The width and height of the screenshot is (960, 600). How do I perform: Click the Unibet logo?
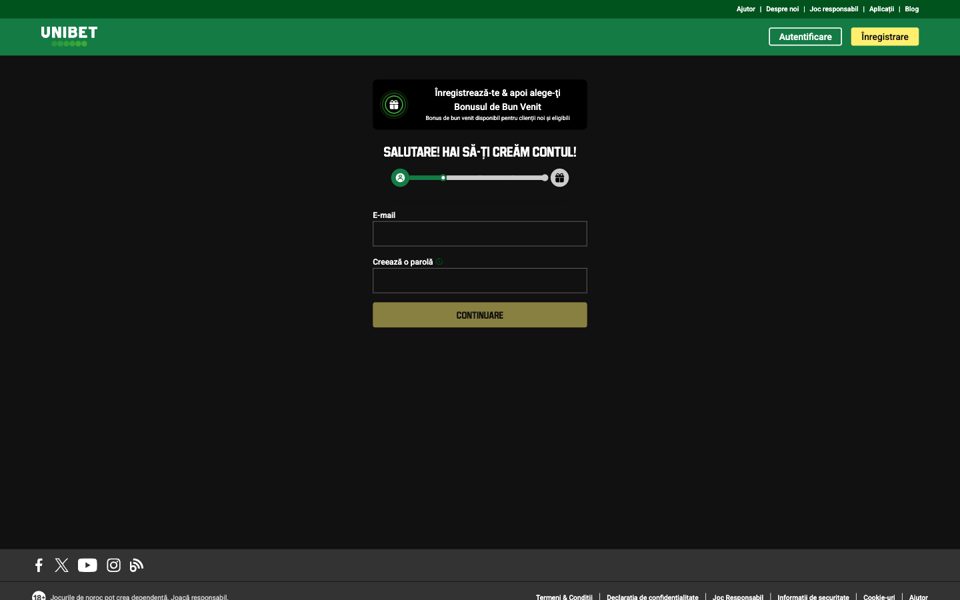(69, 36)
